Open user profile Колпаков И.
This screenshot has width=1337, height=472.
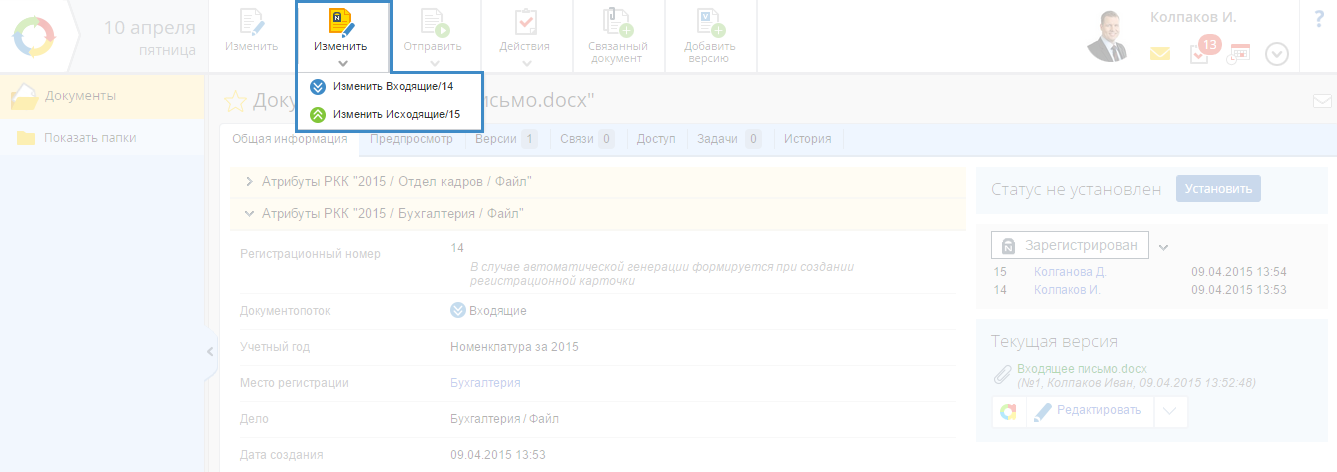[x=1193, y=17]
